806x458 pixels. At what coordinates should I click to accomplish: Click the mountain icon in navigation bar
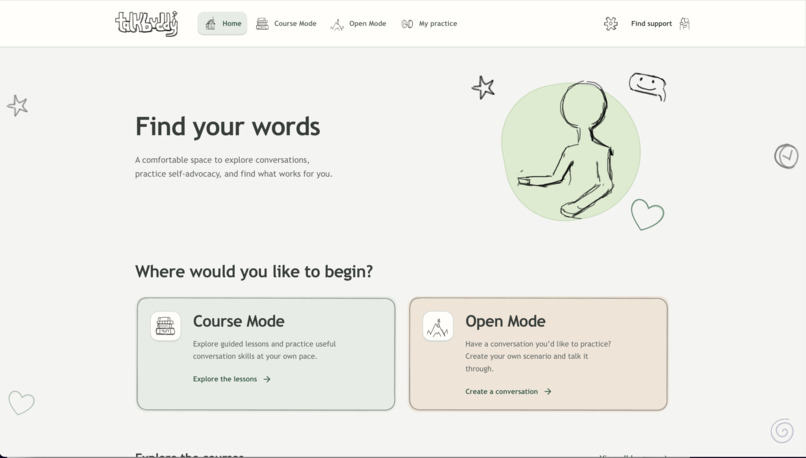[337, 24]
